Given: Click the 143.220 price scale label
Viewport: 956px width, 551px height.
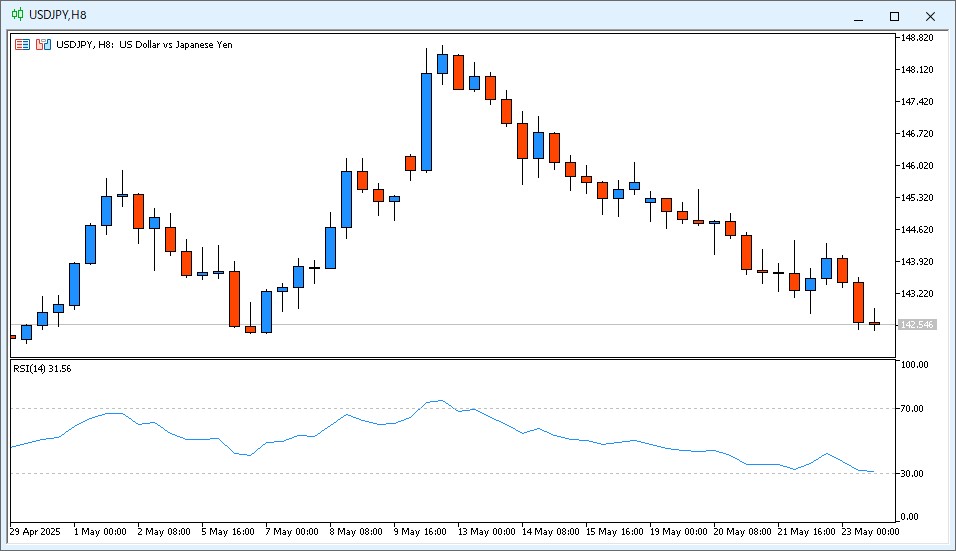Looking at the screenshot, I should pos(917,294).
